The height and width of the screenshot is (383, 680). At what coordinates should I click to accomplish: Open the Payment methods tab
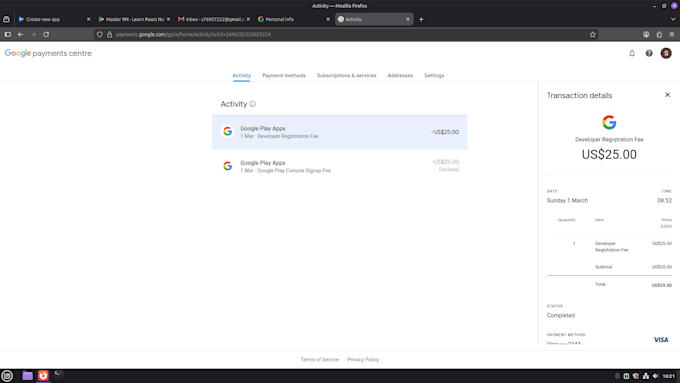click(284, 75)
